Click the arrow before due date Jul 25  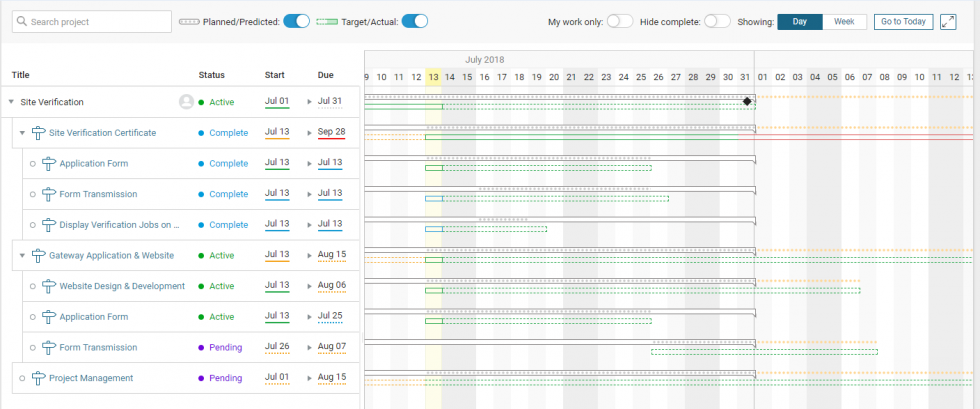click(309, 316)
